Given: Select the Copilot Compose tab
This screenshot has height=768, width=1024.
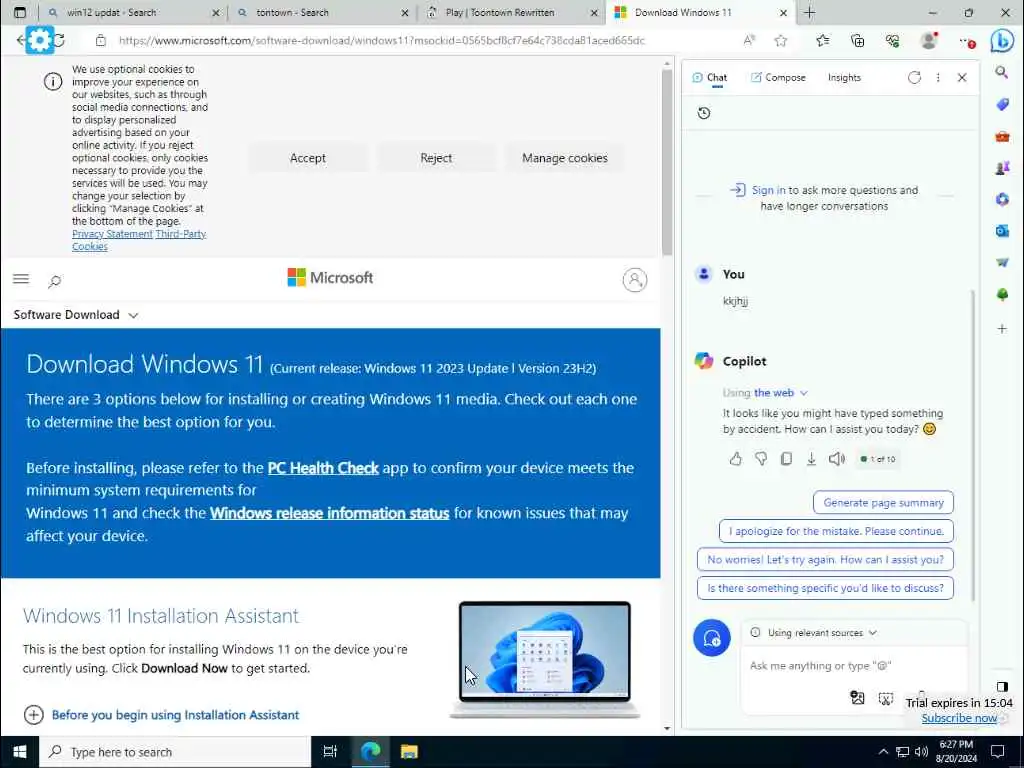Looking at the screenshot, I should coord(778,77).
